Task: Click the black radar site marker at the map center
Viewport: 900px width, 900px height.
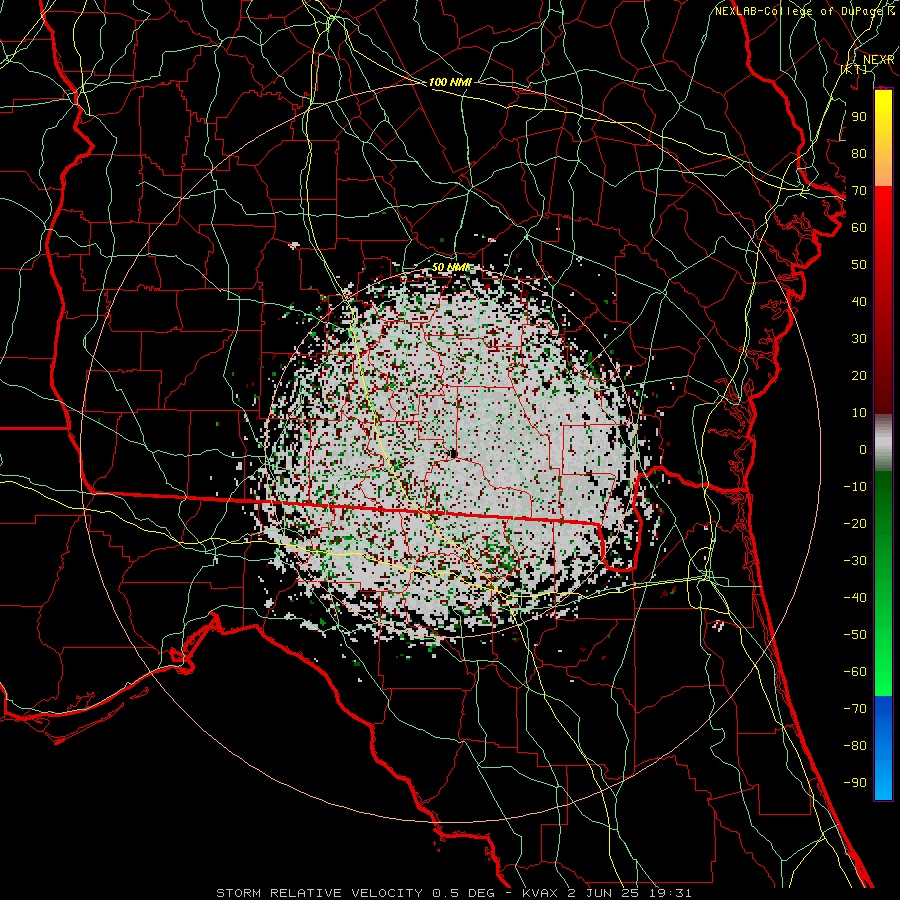Action: click(x=453, y=453)
